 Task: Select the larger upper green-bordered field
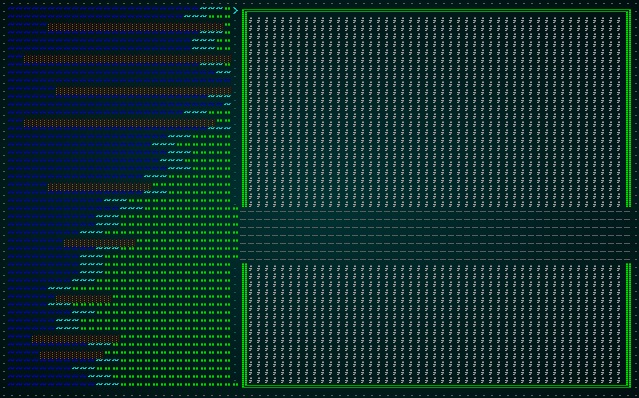pos(436,108)
